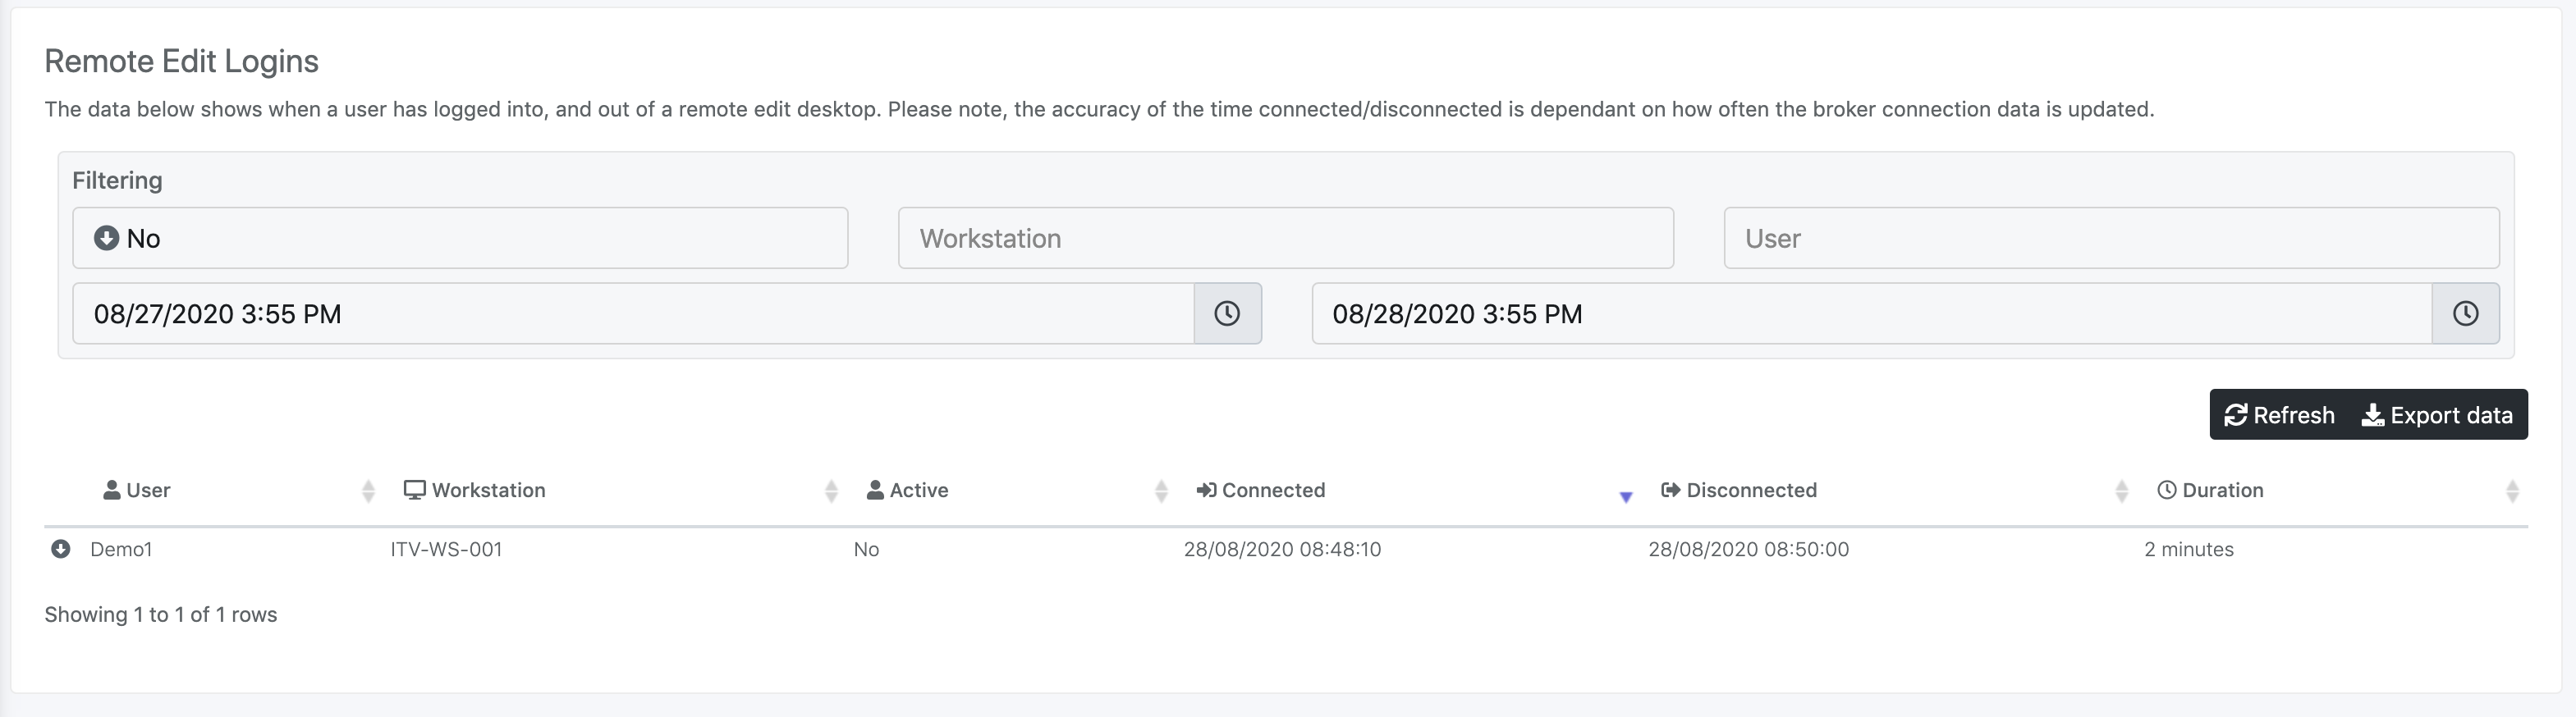Click the start date clock icon

coord(1227,314)
